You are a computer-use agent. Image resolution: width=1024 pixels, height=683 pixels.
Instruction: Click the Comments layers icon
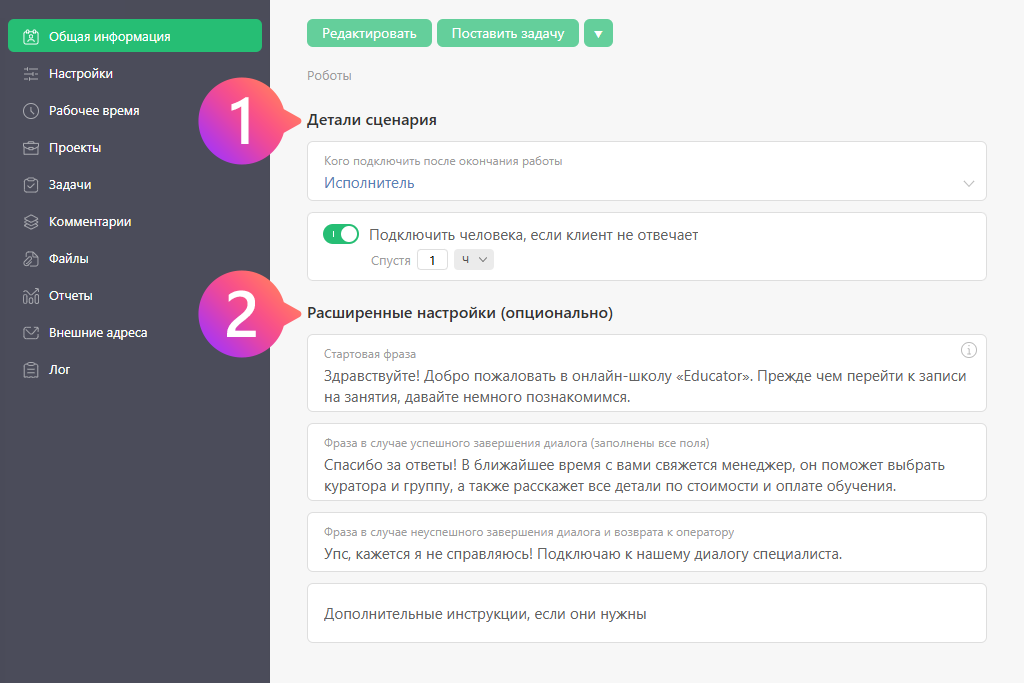(31, 222)
